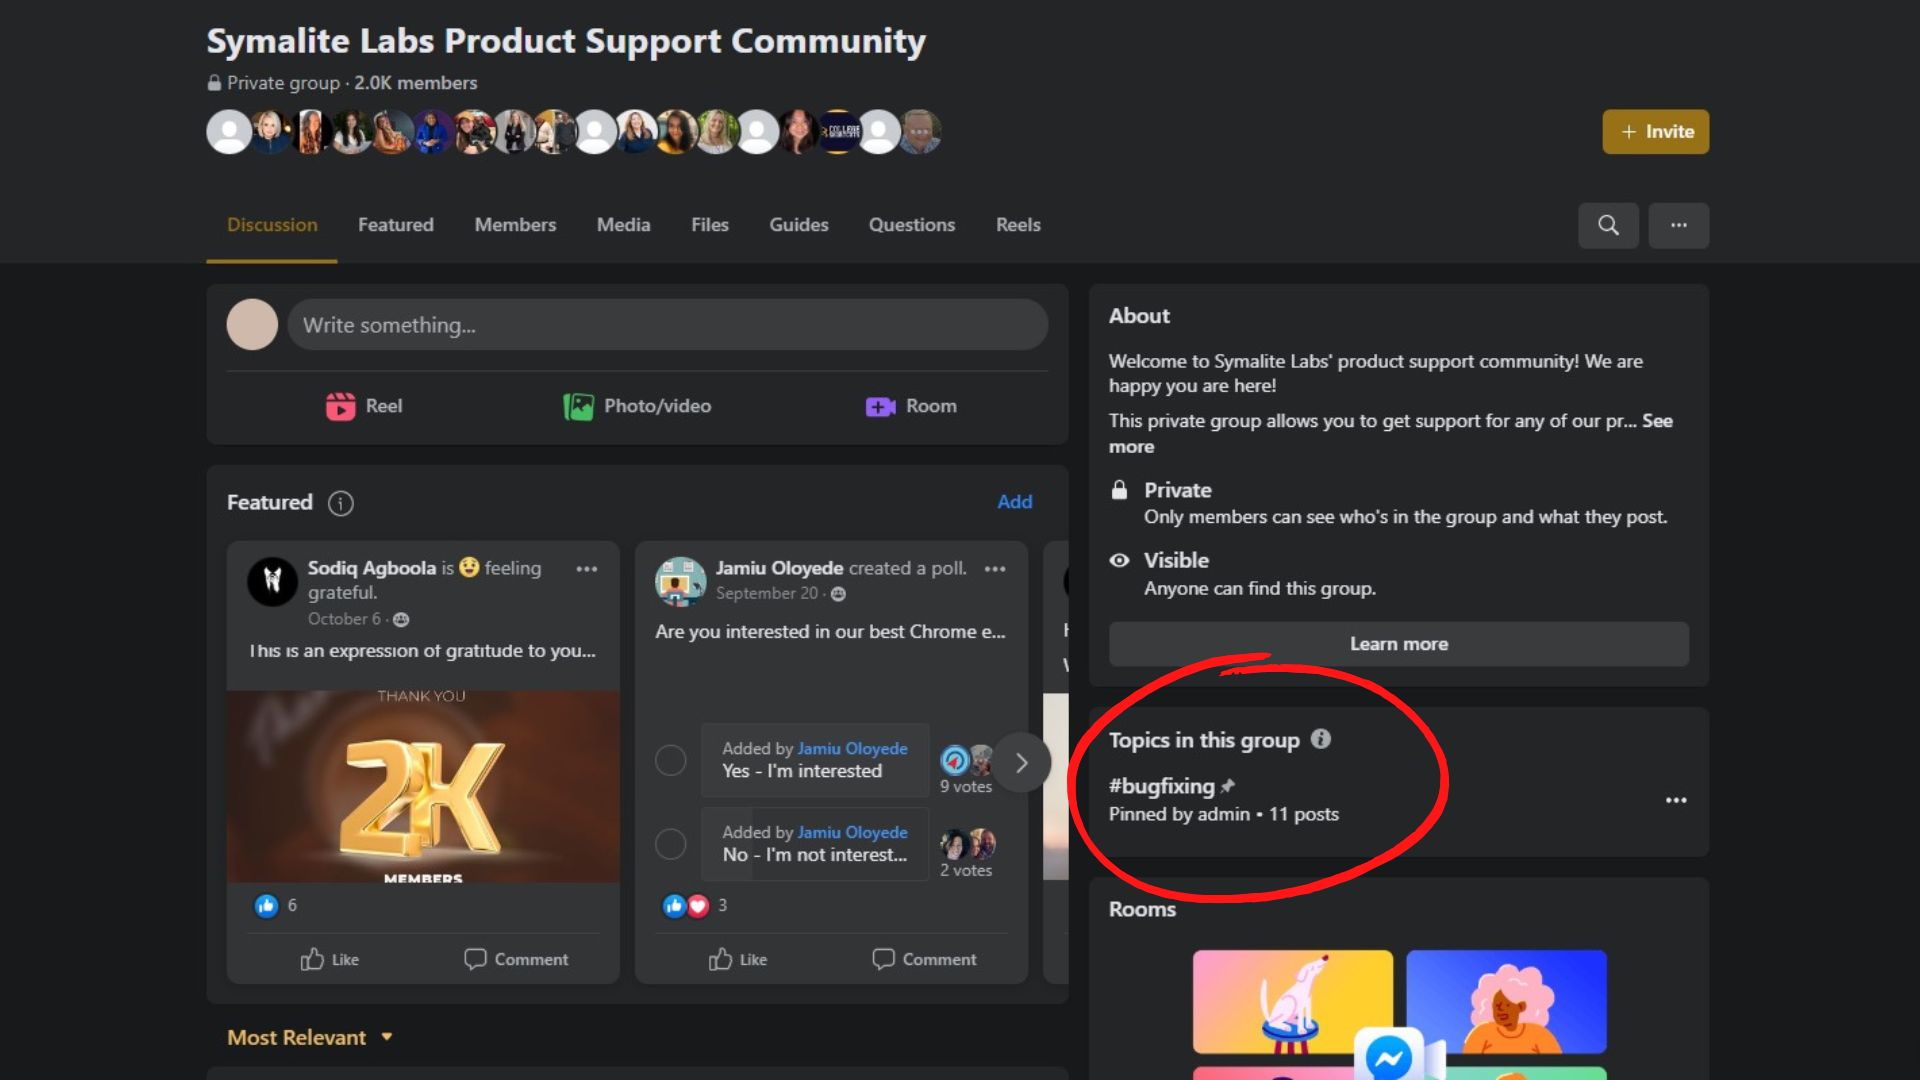Click the Featured info circle icon
Image resolution: width=1920 pixels, height=1080 pixels.
341,503
